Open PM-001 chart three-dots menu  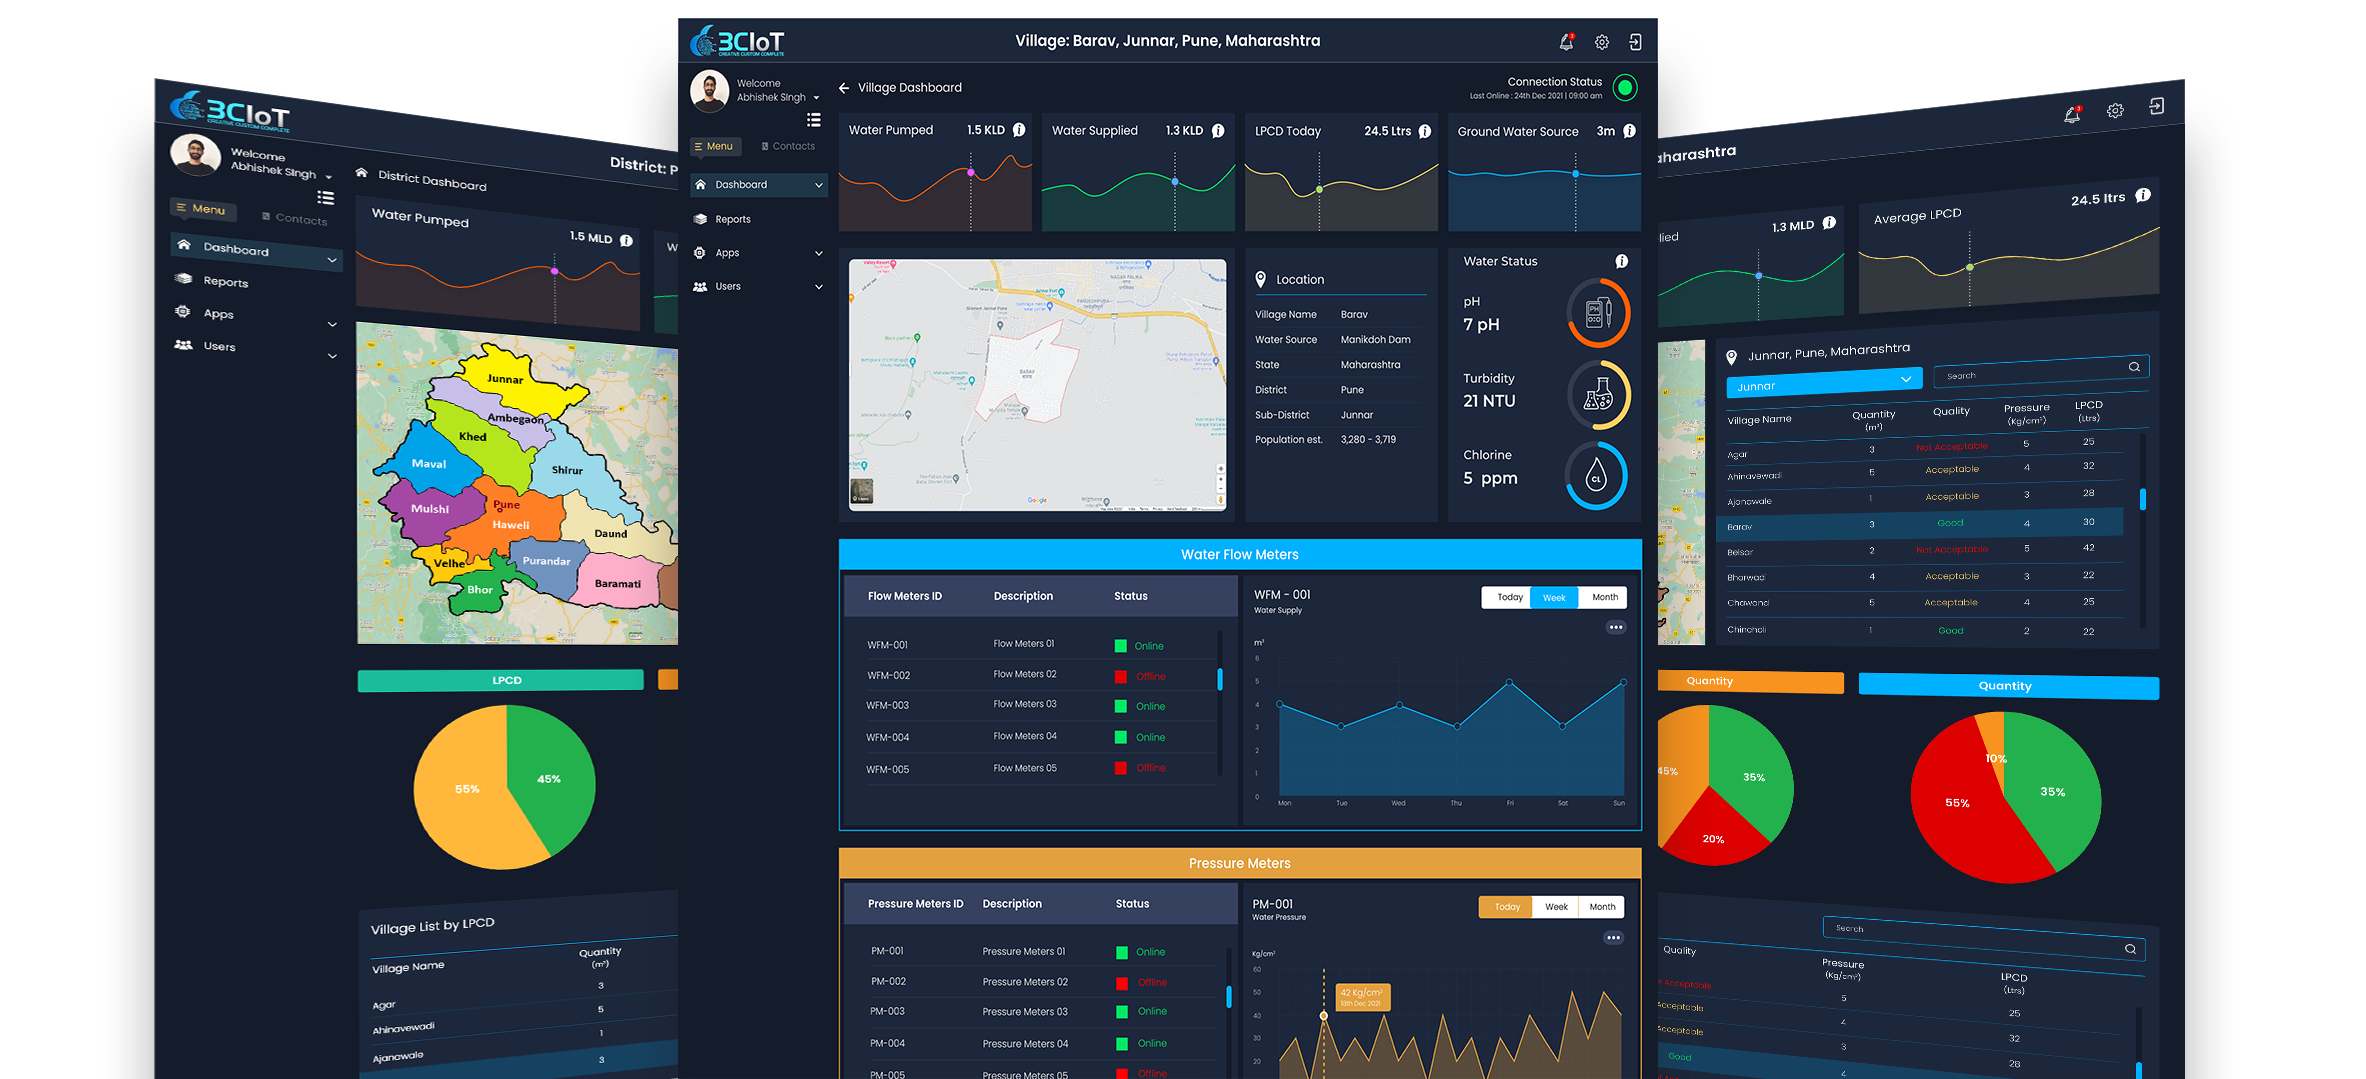click(x=1614, y=937)
